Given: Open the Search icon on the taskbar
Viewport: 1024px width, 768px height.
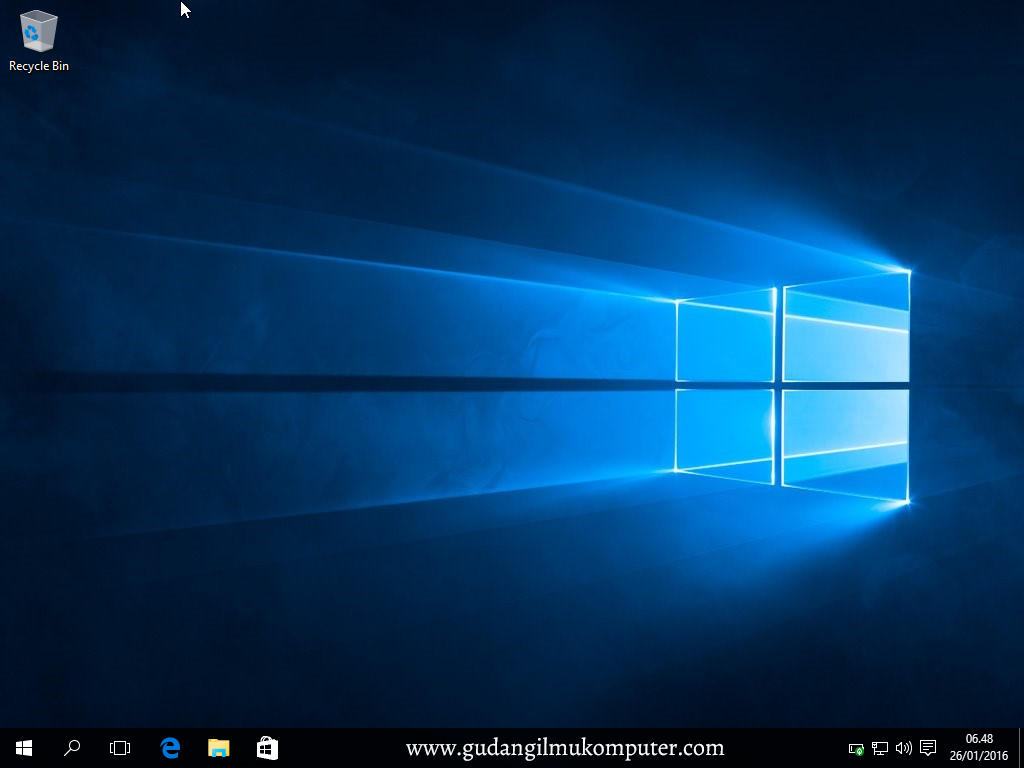Looking at the screenshot, I should coord(71,747).
